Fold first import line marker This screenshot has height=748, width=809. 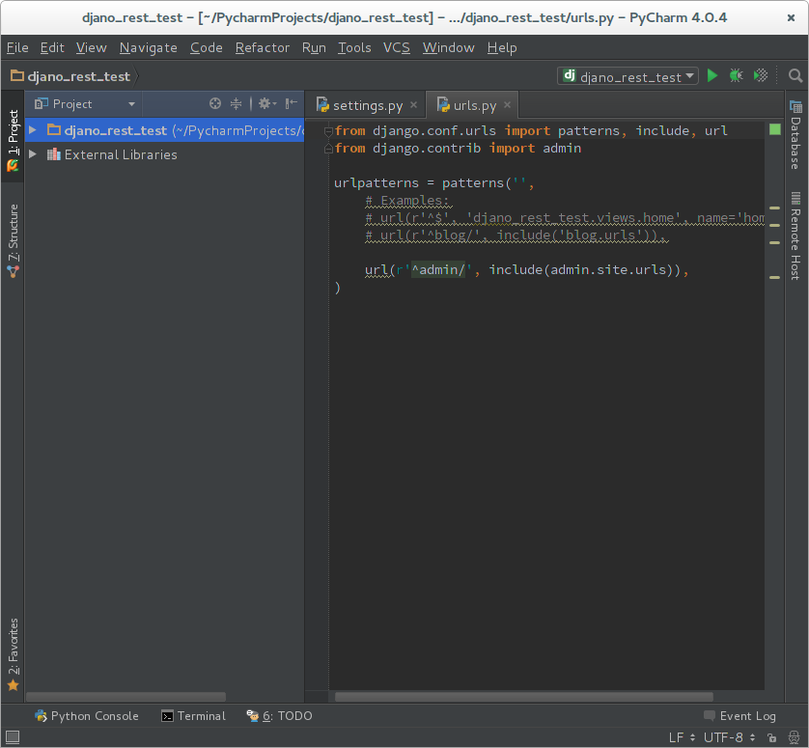pyautogui.click(x=328, y=132)
